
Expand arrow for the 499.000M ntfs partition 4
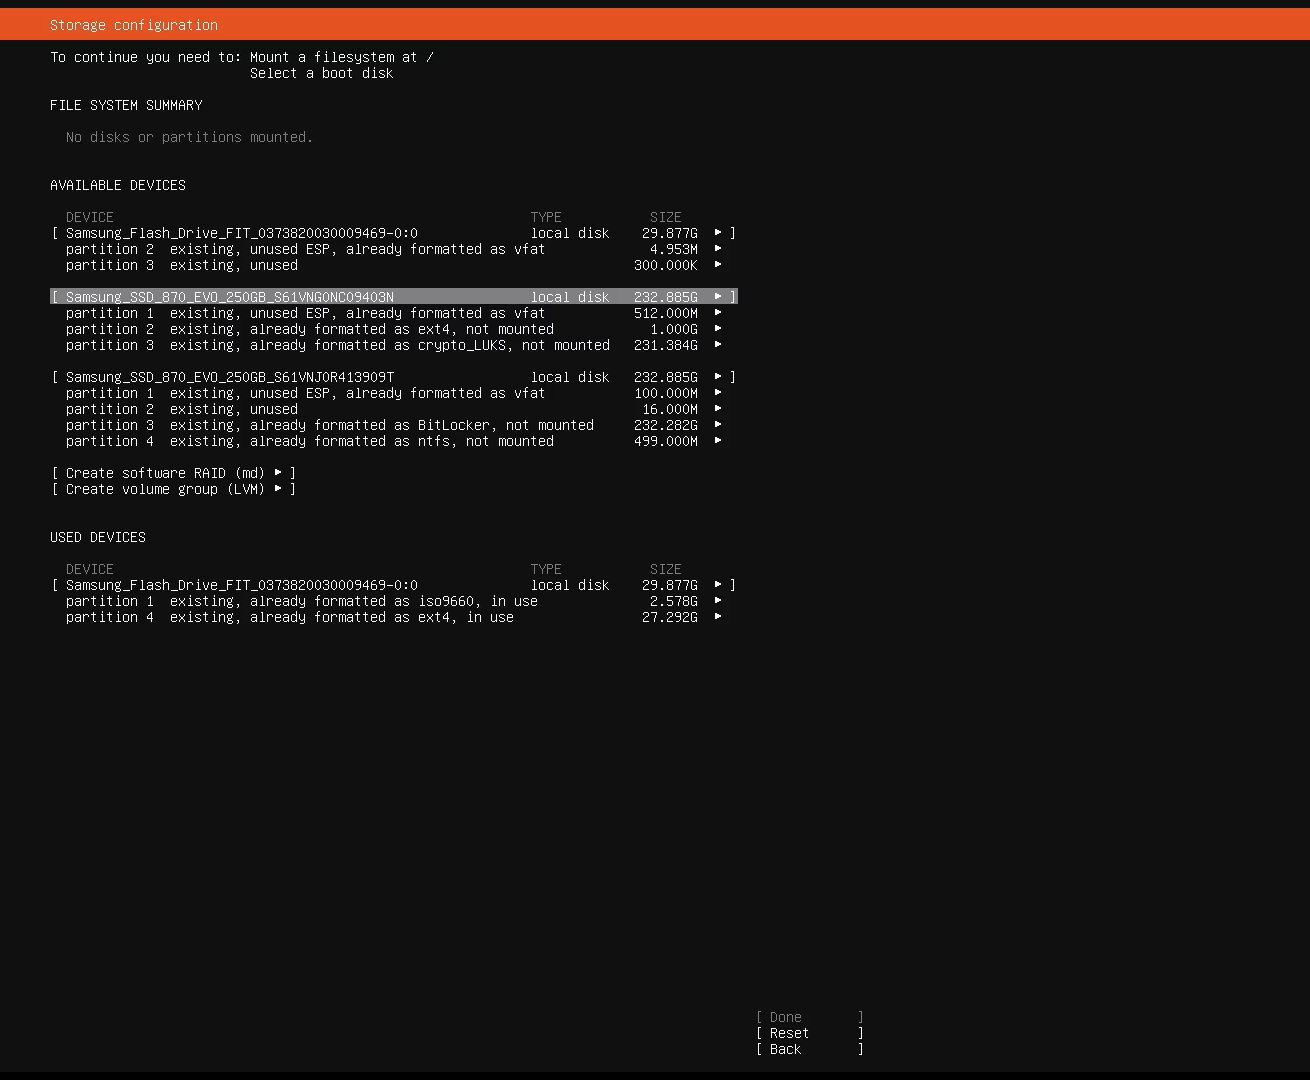tap(718, 441)
